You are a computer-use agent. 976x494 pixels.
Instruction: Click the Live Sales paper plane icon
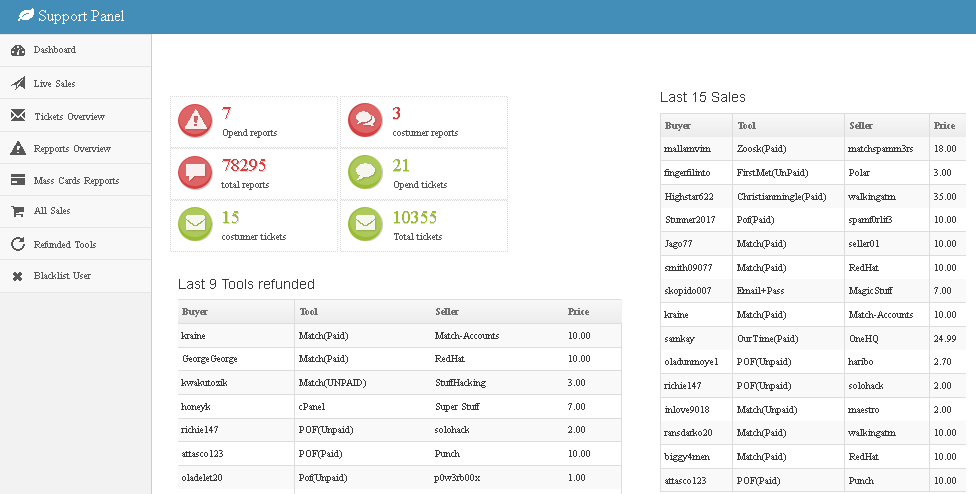point(17,83)
